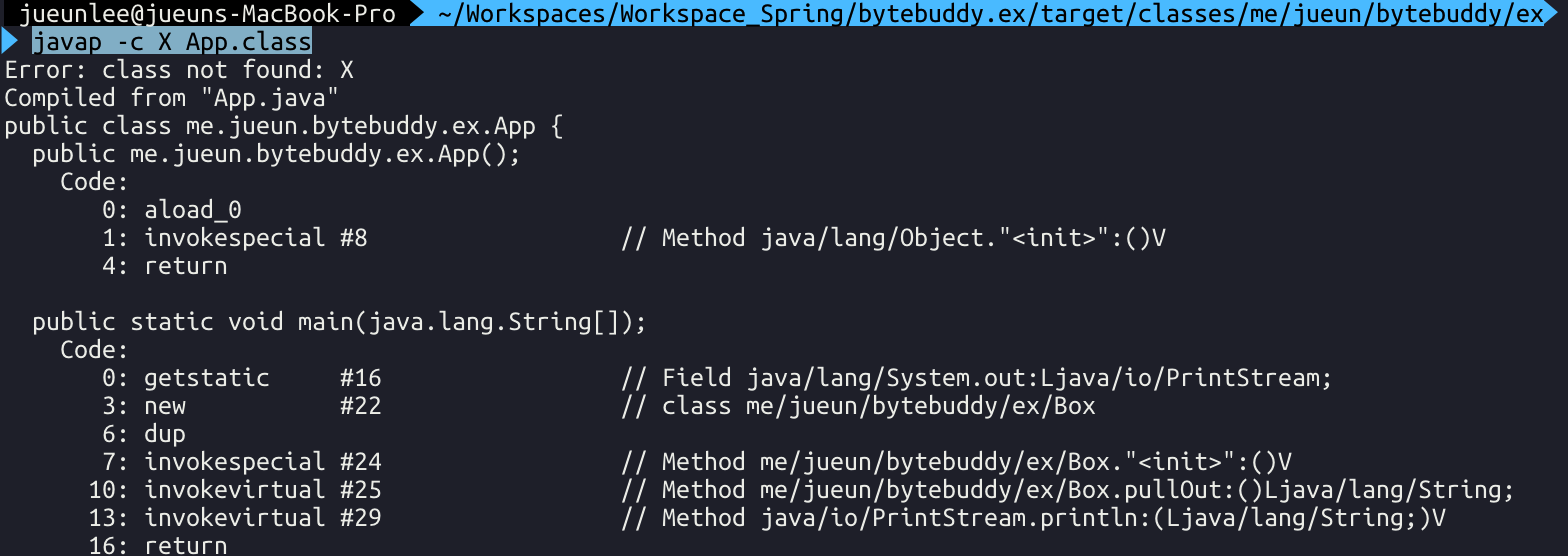
Task: Click the 'public class me.jueun.bytebuddy.ex.App {' line
Action: [284, 126]
